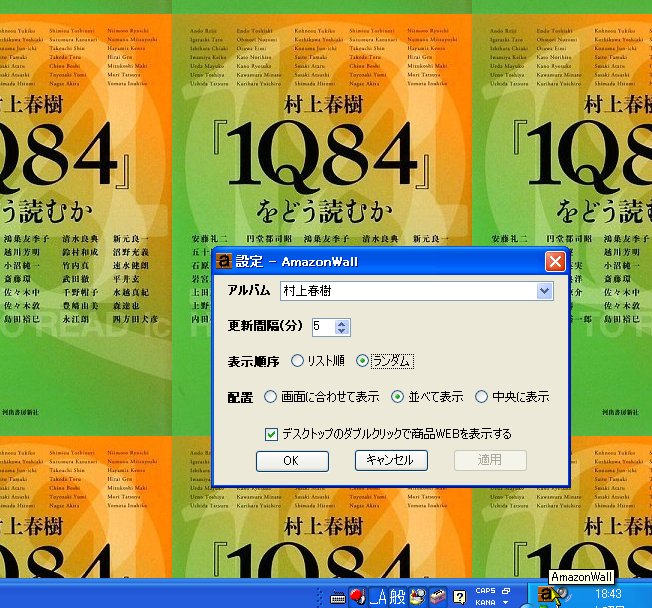Click the language bar restore icon
This screenshot has width=652, height=608.
(506, 591)
